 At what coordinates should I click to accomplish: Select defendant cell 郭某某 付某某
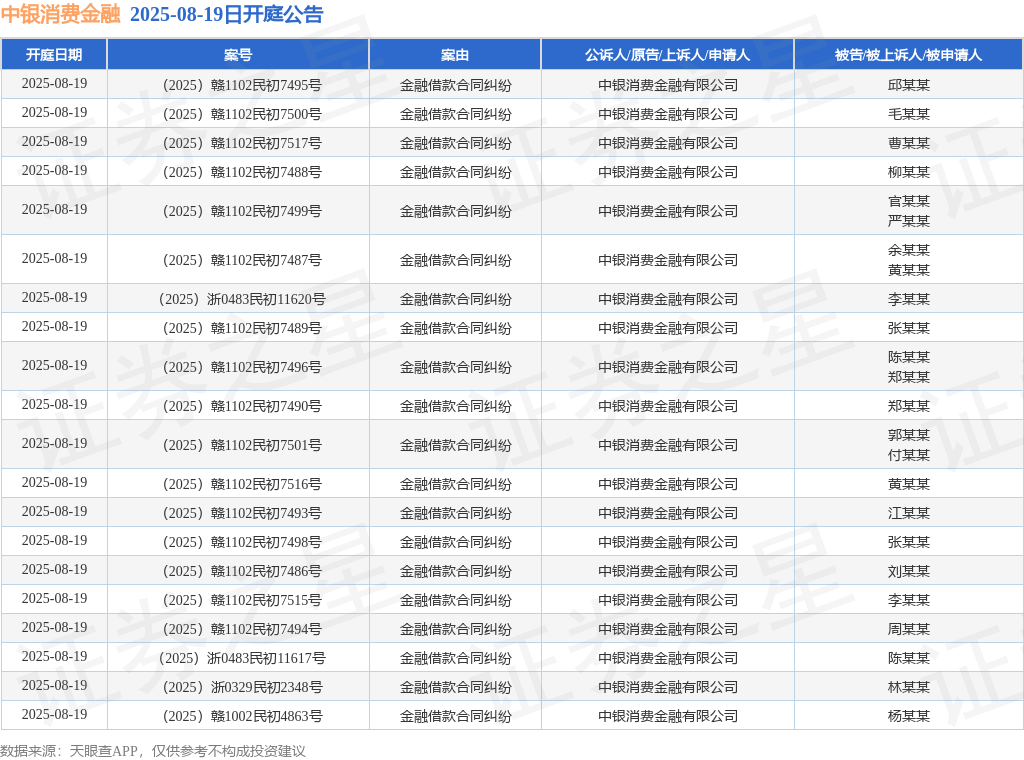click(x=908, y=445)
